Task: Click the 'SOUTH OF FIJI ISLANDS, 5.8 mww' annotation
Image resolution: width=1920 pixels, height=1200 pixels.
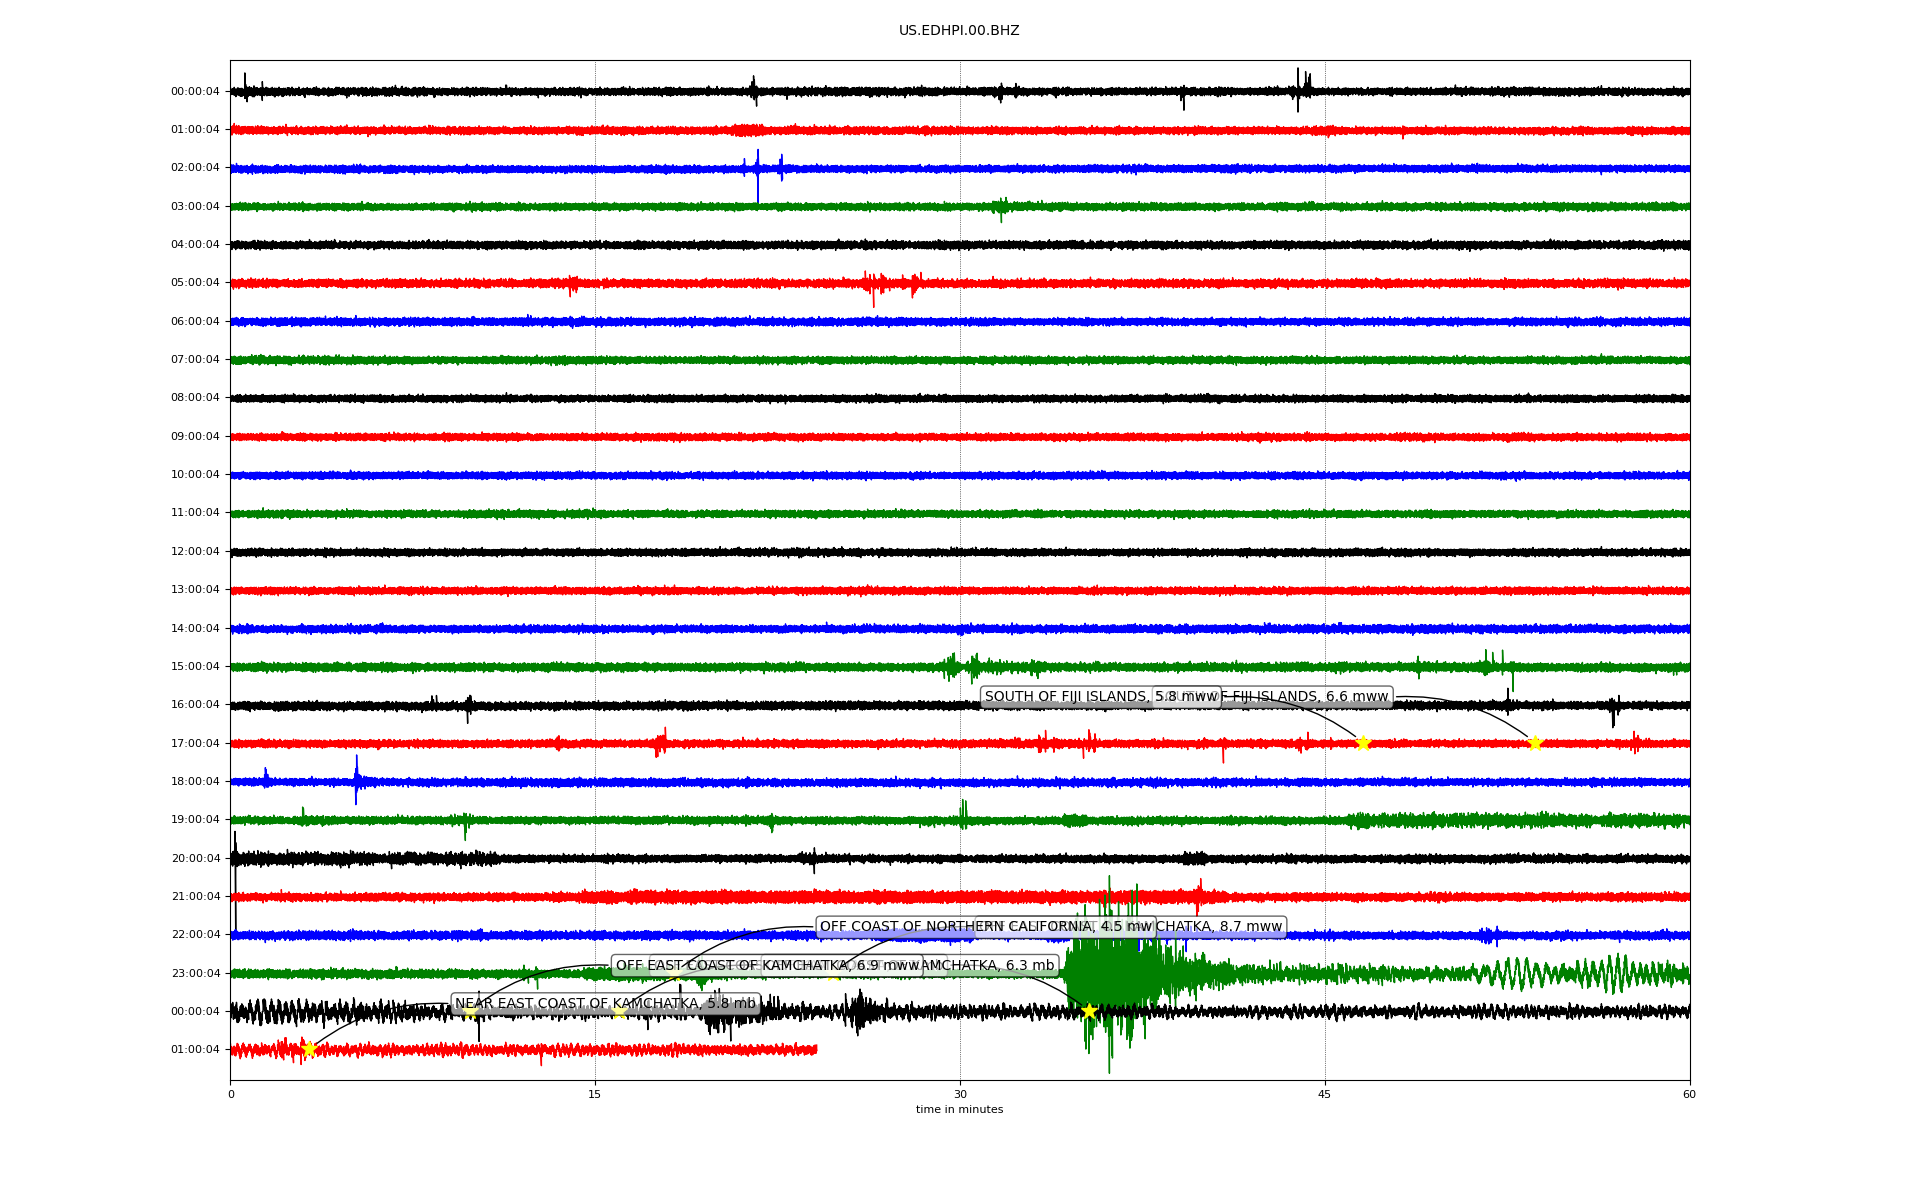Action: pos(1101,697)
